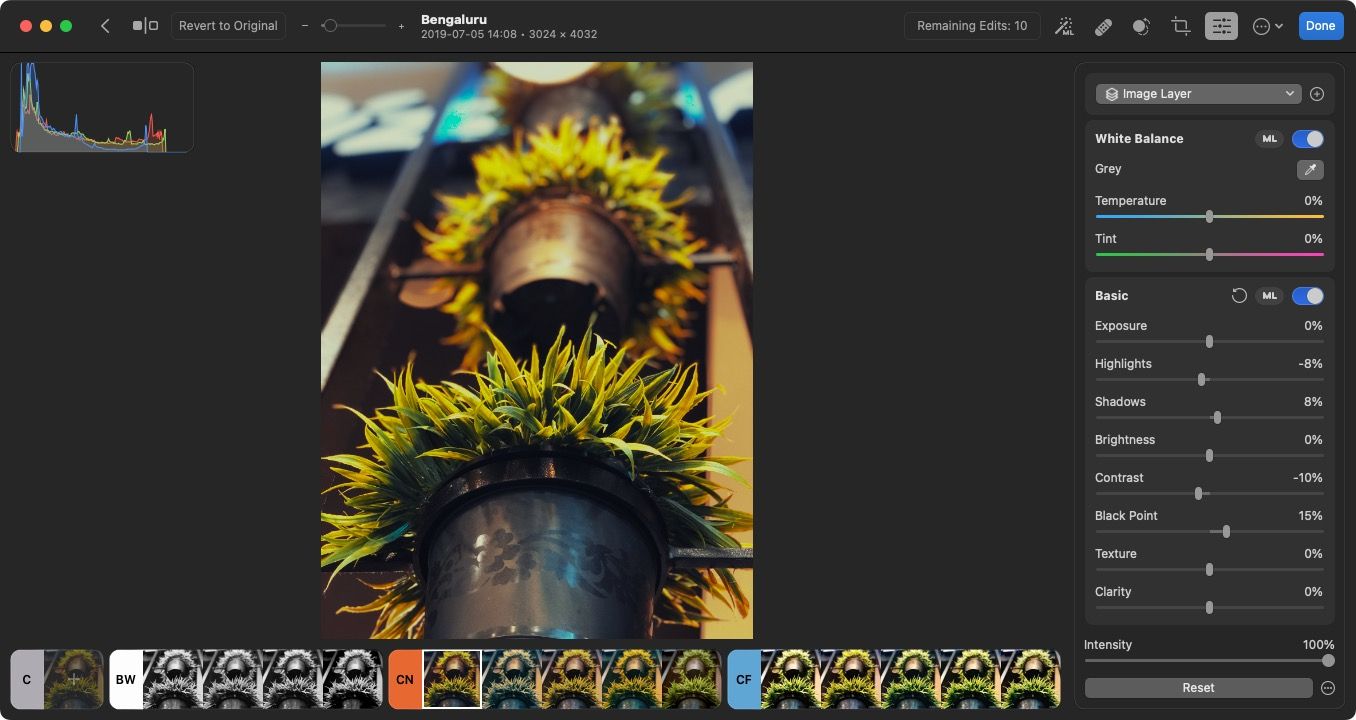Select the first CF preset thumbnail
Image resolution: width=1356 pixels, height=720 pixels.
(790, 679)
